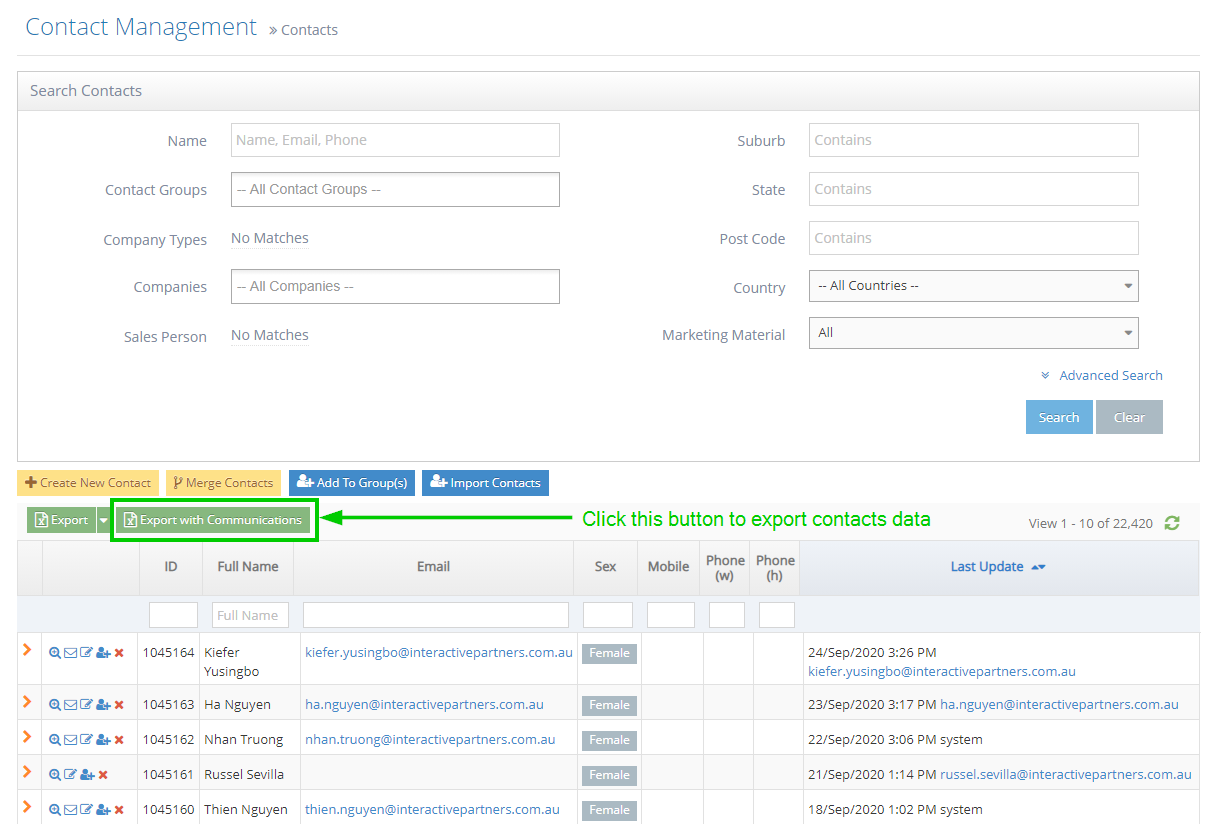Click the Export with Communications button
The width and height of the screenshot is (1215, 824).
pos(213,519)
